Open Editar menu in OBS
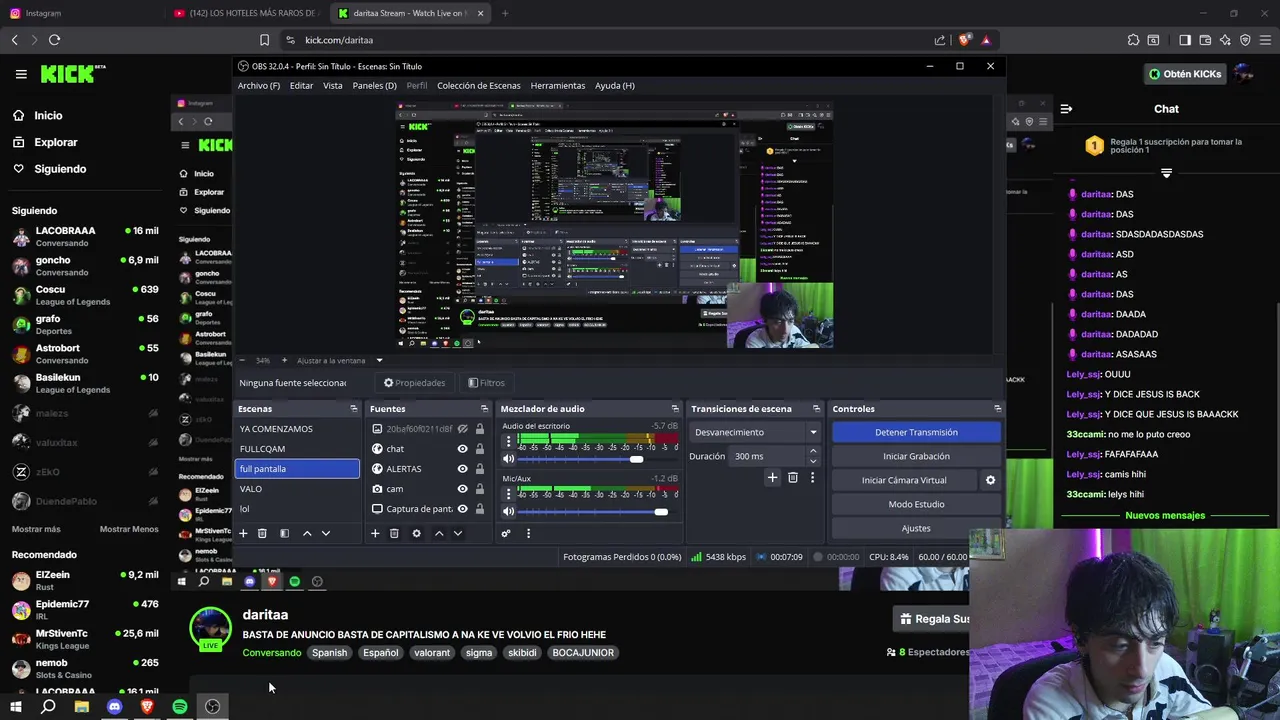 (x=301, y=86)
